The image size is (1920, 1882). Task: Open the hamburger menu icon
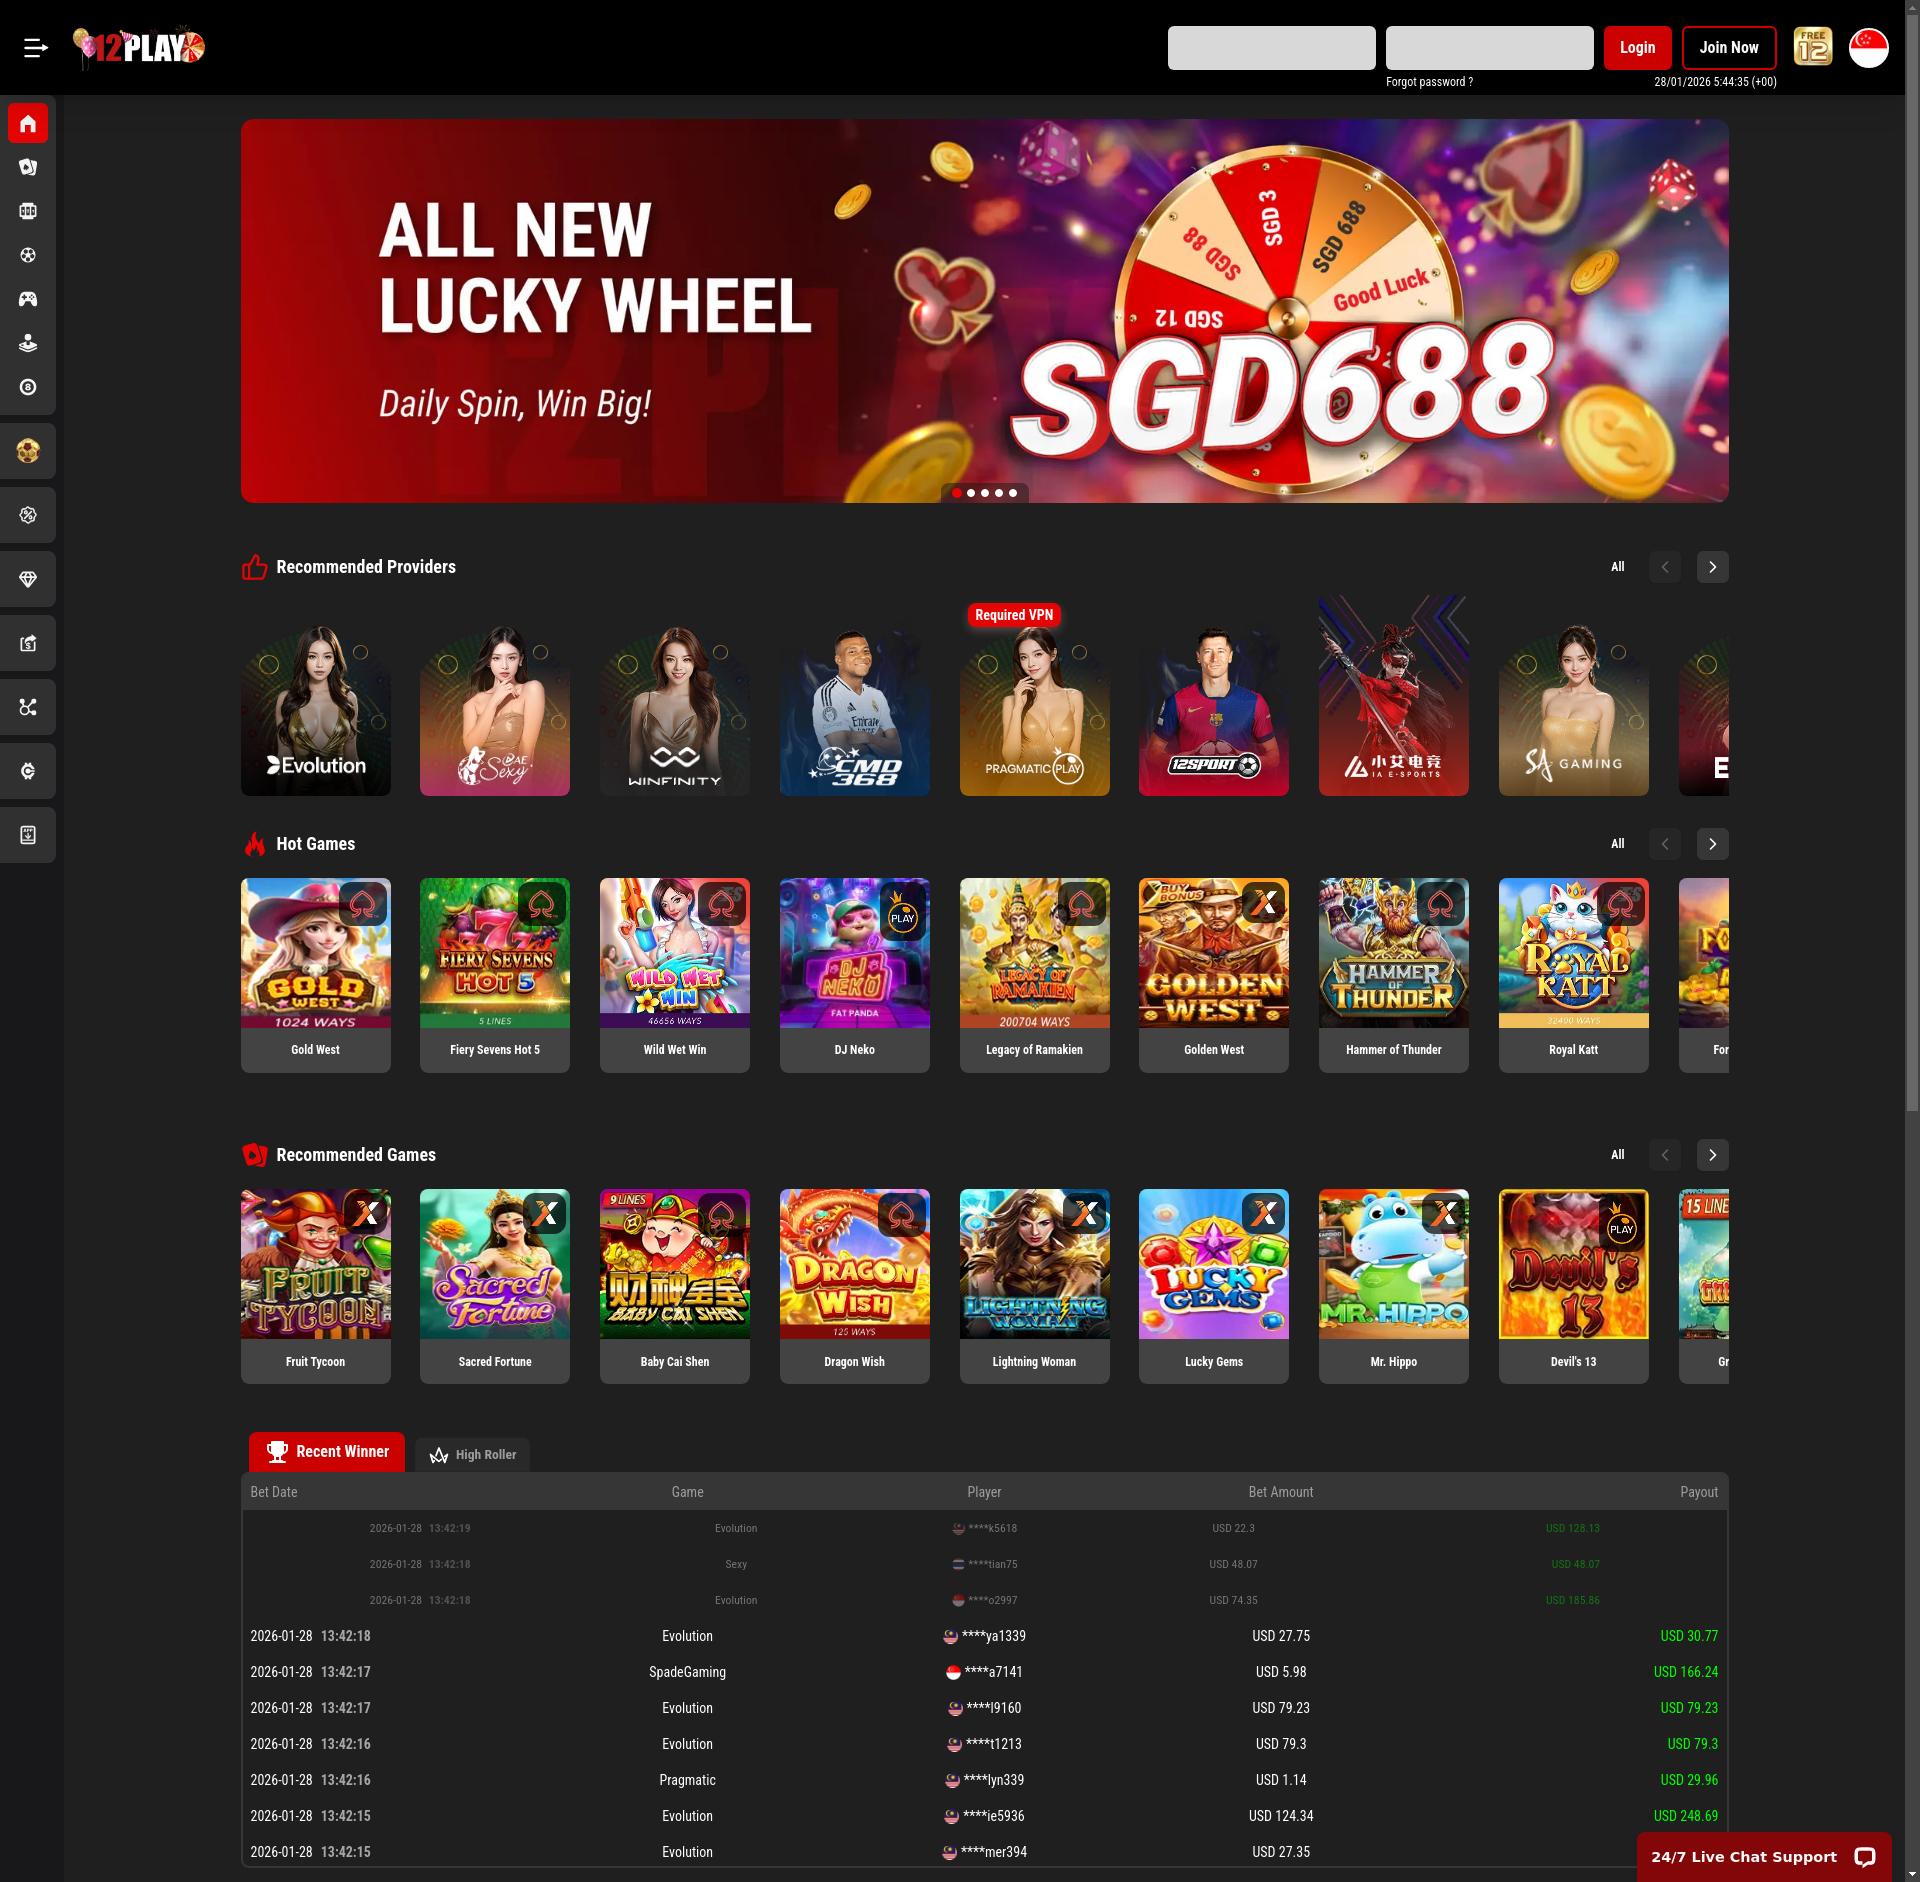36,48
